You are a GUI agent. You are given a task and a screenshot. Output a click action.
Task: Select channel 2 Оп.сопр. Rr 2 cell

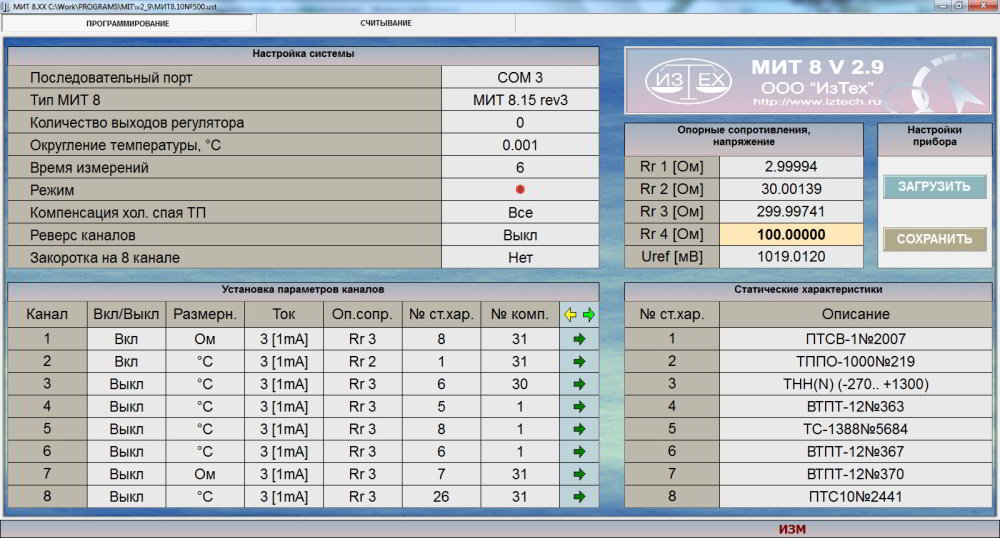pos(362,361)
